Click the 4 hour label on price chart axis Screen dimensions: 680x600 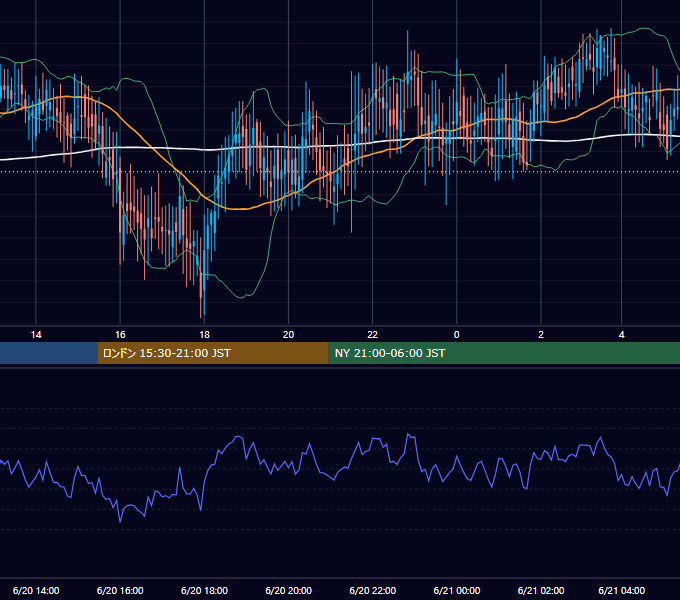click(x=621, y=335)
